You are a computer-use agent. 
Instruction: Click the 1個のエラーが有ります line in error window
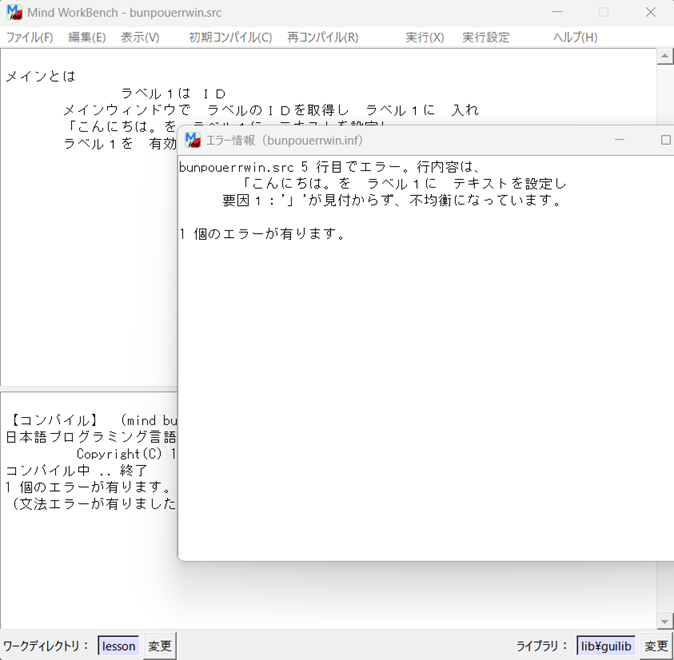click(x=262, y=234)
